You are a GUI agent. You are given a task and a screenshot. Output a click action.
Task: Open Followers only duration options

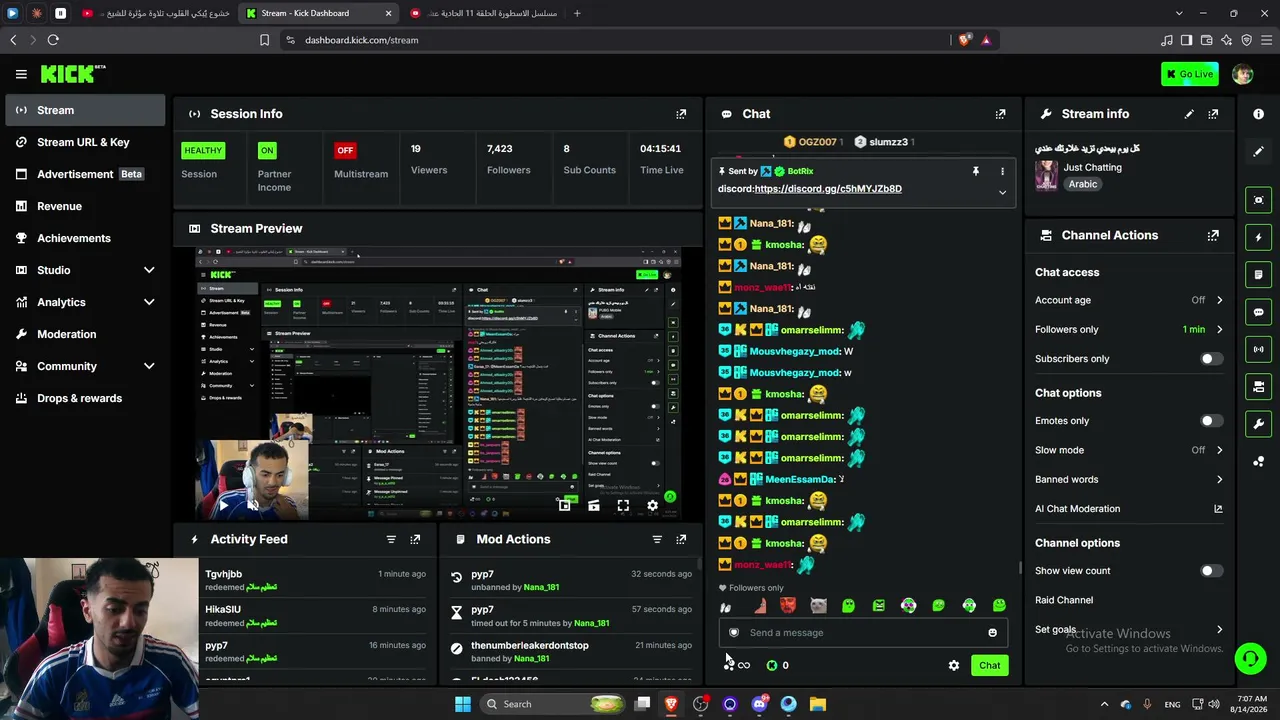click(1219, 329)
